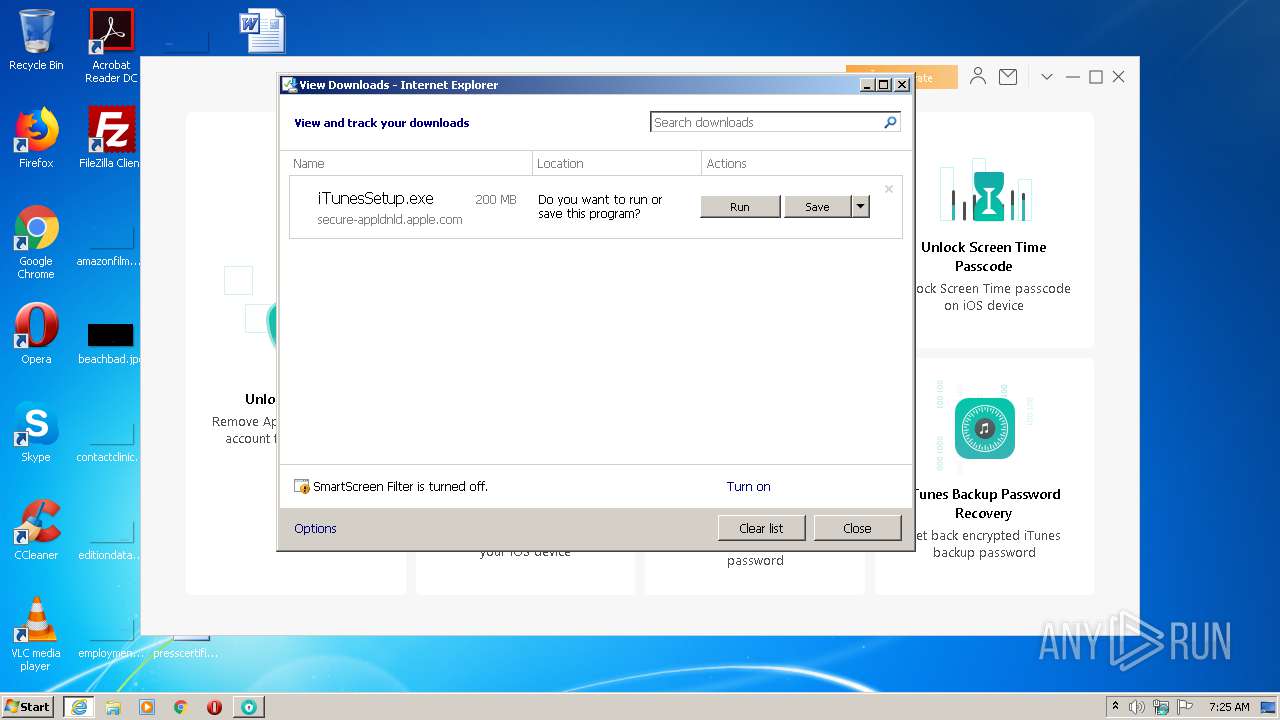This screenshot has width=1280, height=720.
Task: Launch VLC media player shortcut
Action: click(x=36, y=634)
